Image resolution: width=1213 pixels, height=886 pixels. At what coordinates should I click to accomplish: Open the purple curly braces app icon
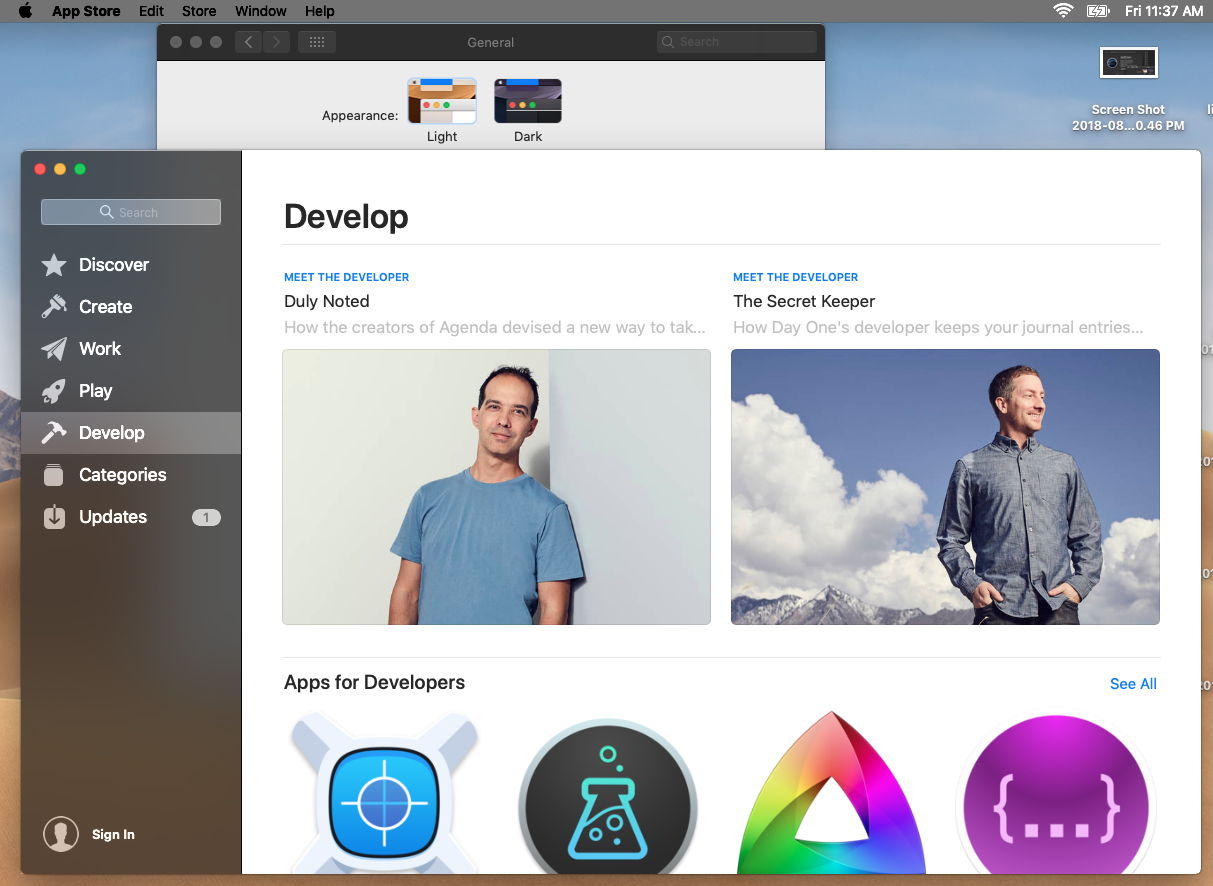(1055, 793)
